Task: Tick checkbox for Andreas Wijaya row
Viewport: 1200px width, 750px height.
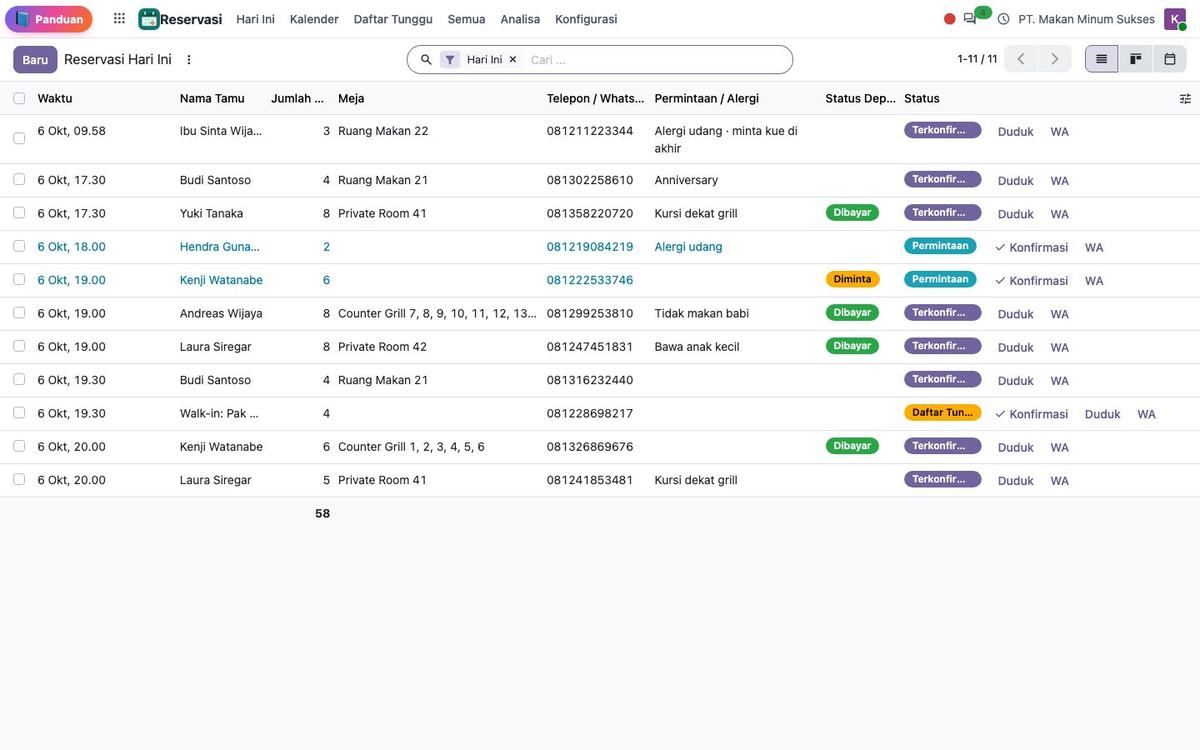Action: pos(19,313)
